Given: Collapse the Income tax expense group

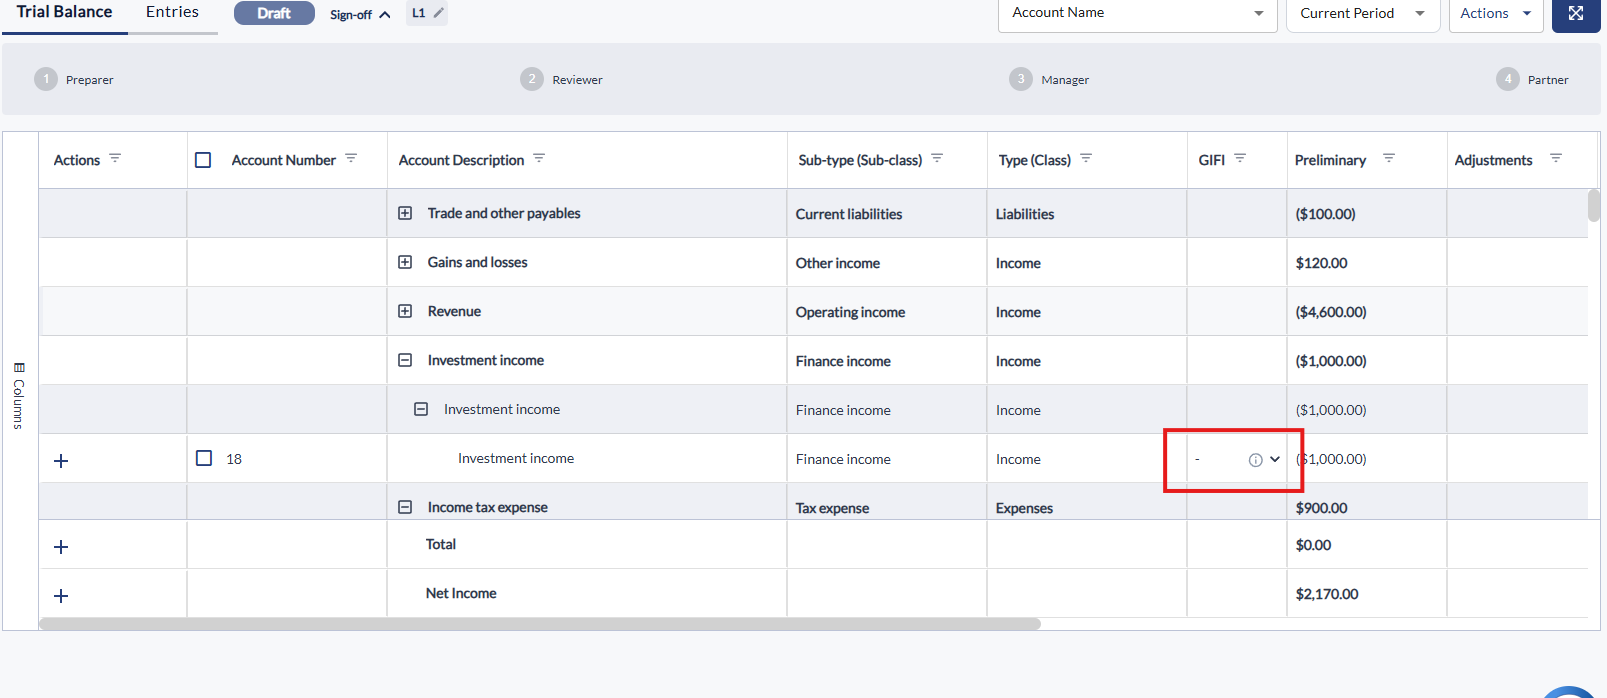Looking at the screenshot, I should click(x=405, y=507).
